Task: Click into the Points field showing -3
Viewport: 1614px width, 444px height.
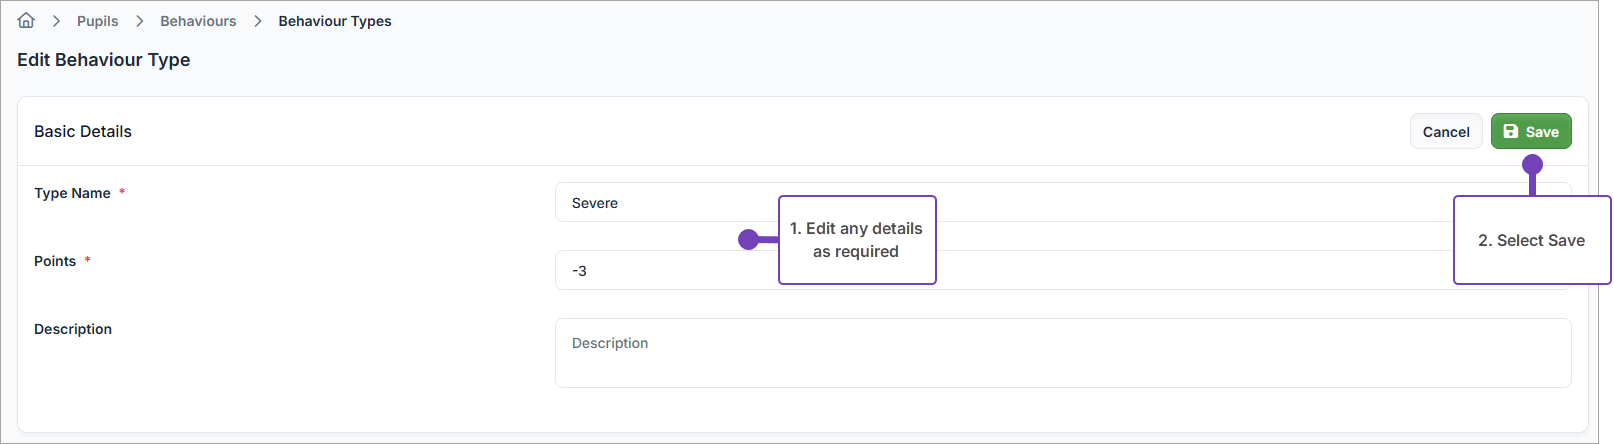Action: [660, 271]
